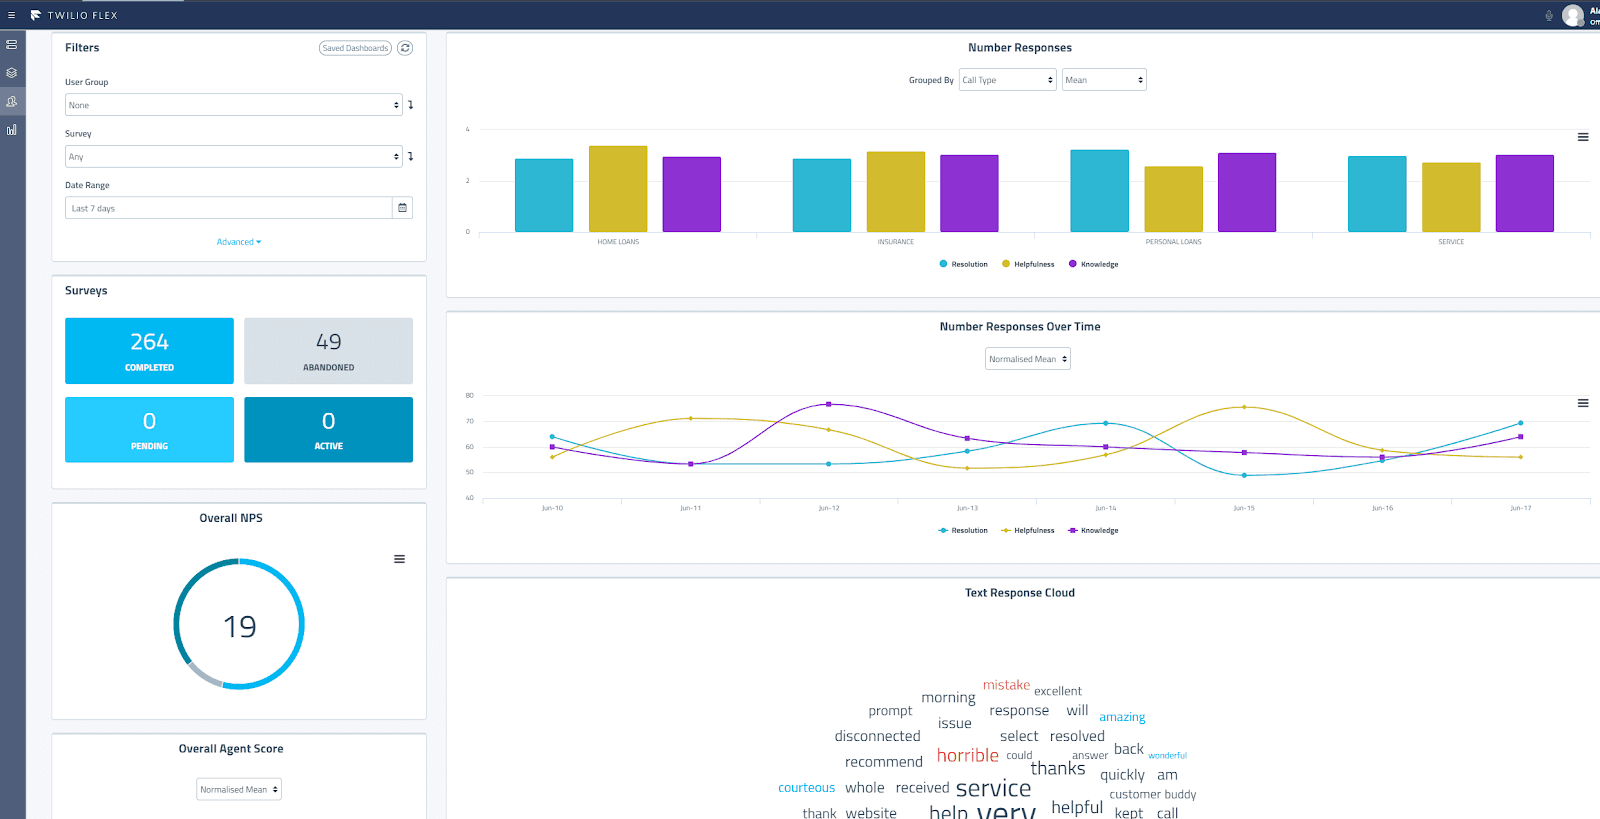The width and height of the screenshot is (1600, 819).
Task: Open the user avatar in top right
Action: pos(1573,15)
